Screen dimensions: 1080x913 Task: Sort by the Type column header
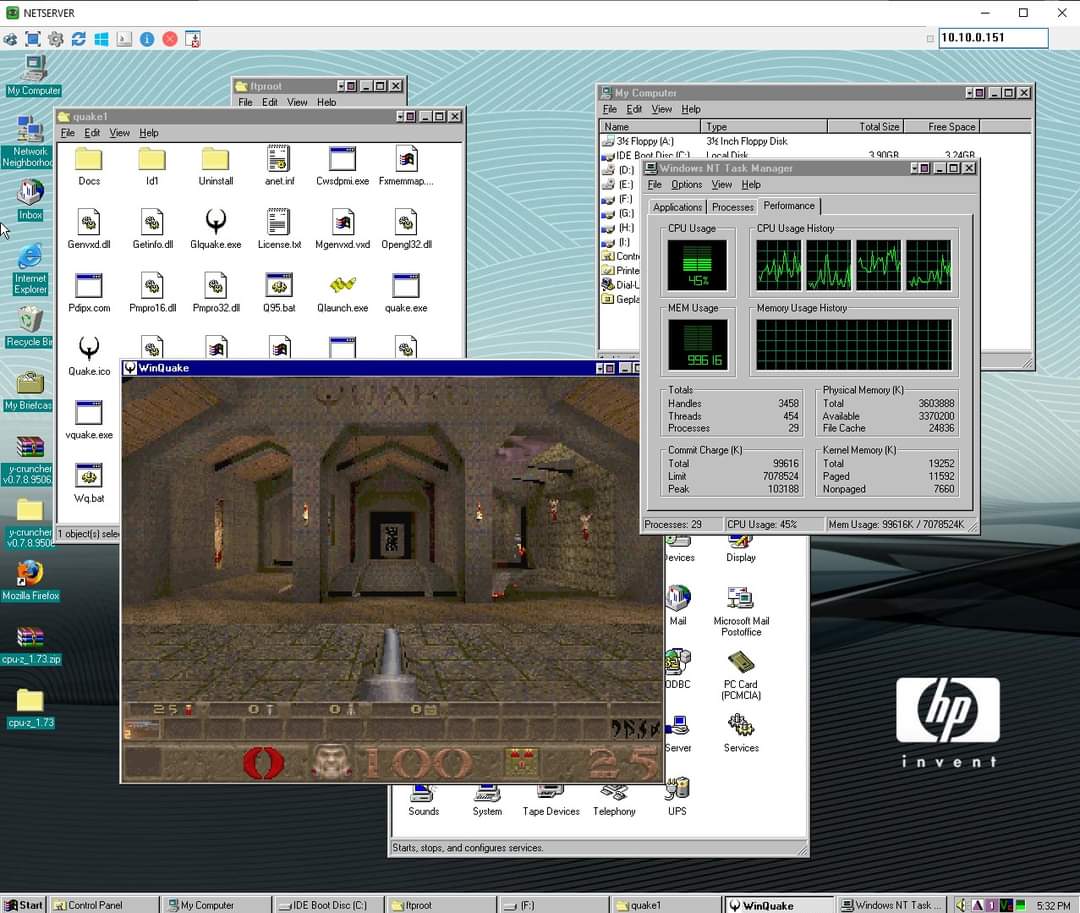[764, 127]
